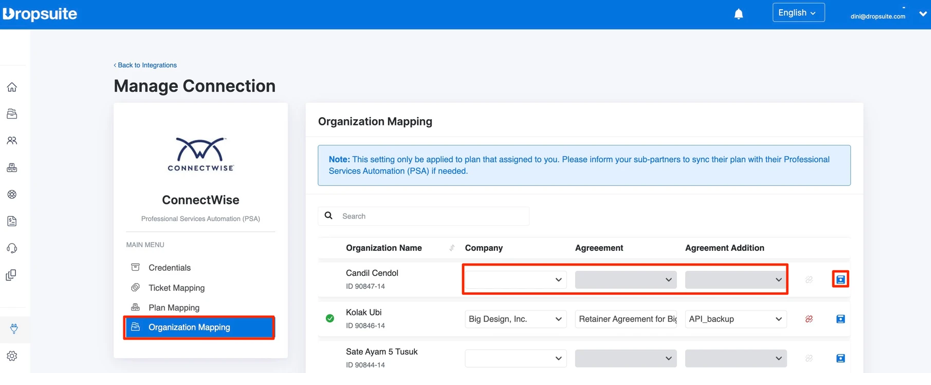The width and height of the screenshot is (931, 385).
Task: Click the ConnectWise logo image
Action: pyautogui.click(x=200, y=154)
